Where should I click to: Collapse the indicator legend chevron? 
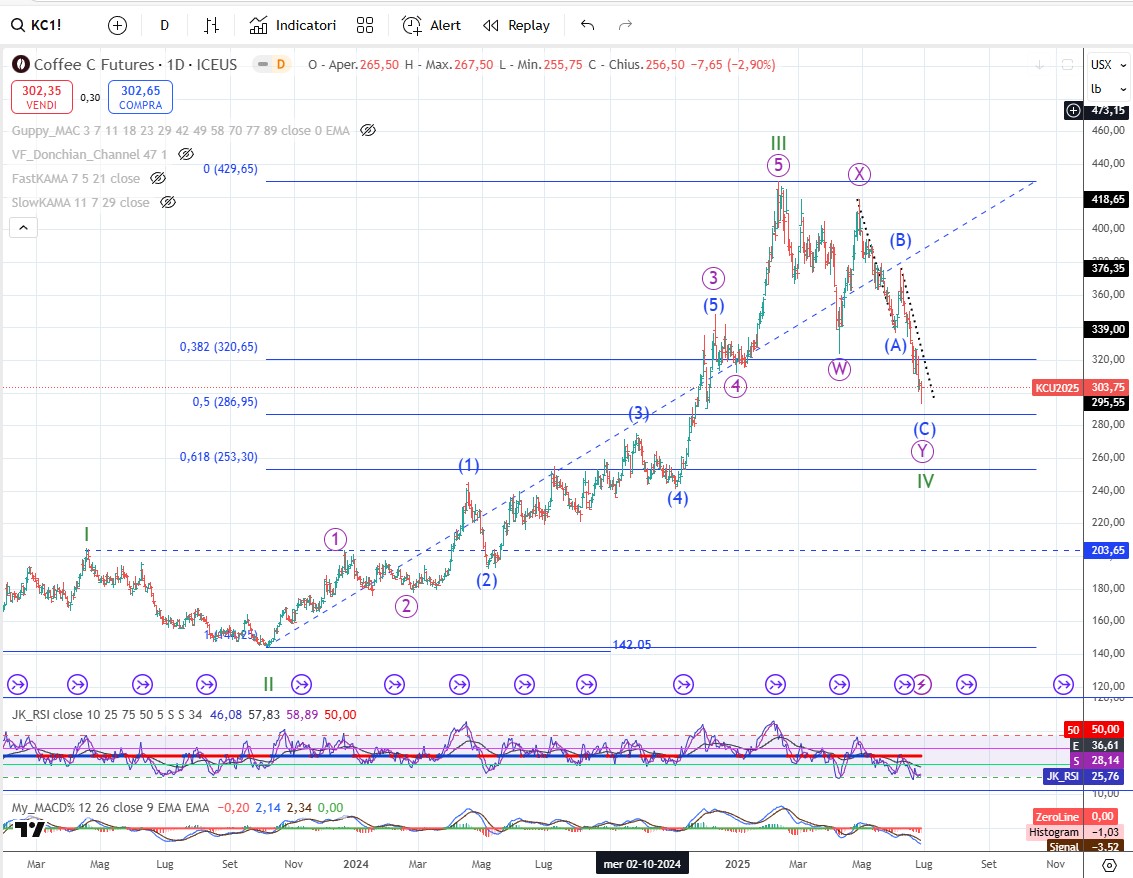coord(24,227)
